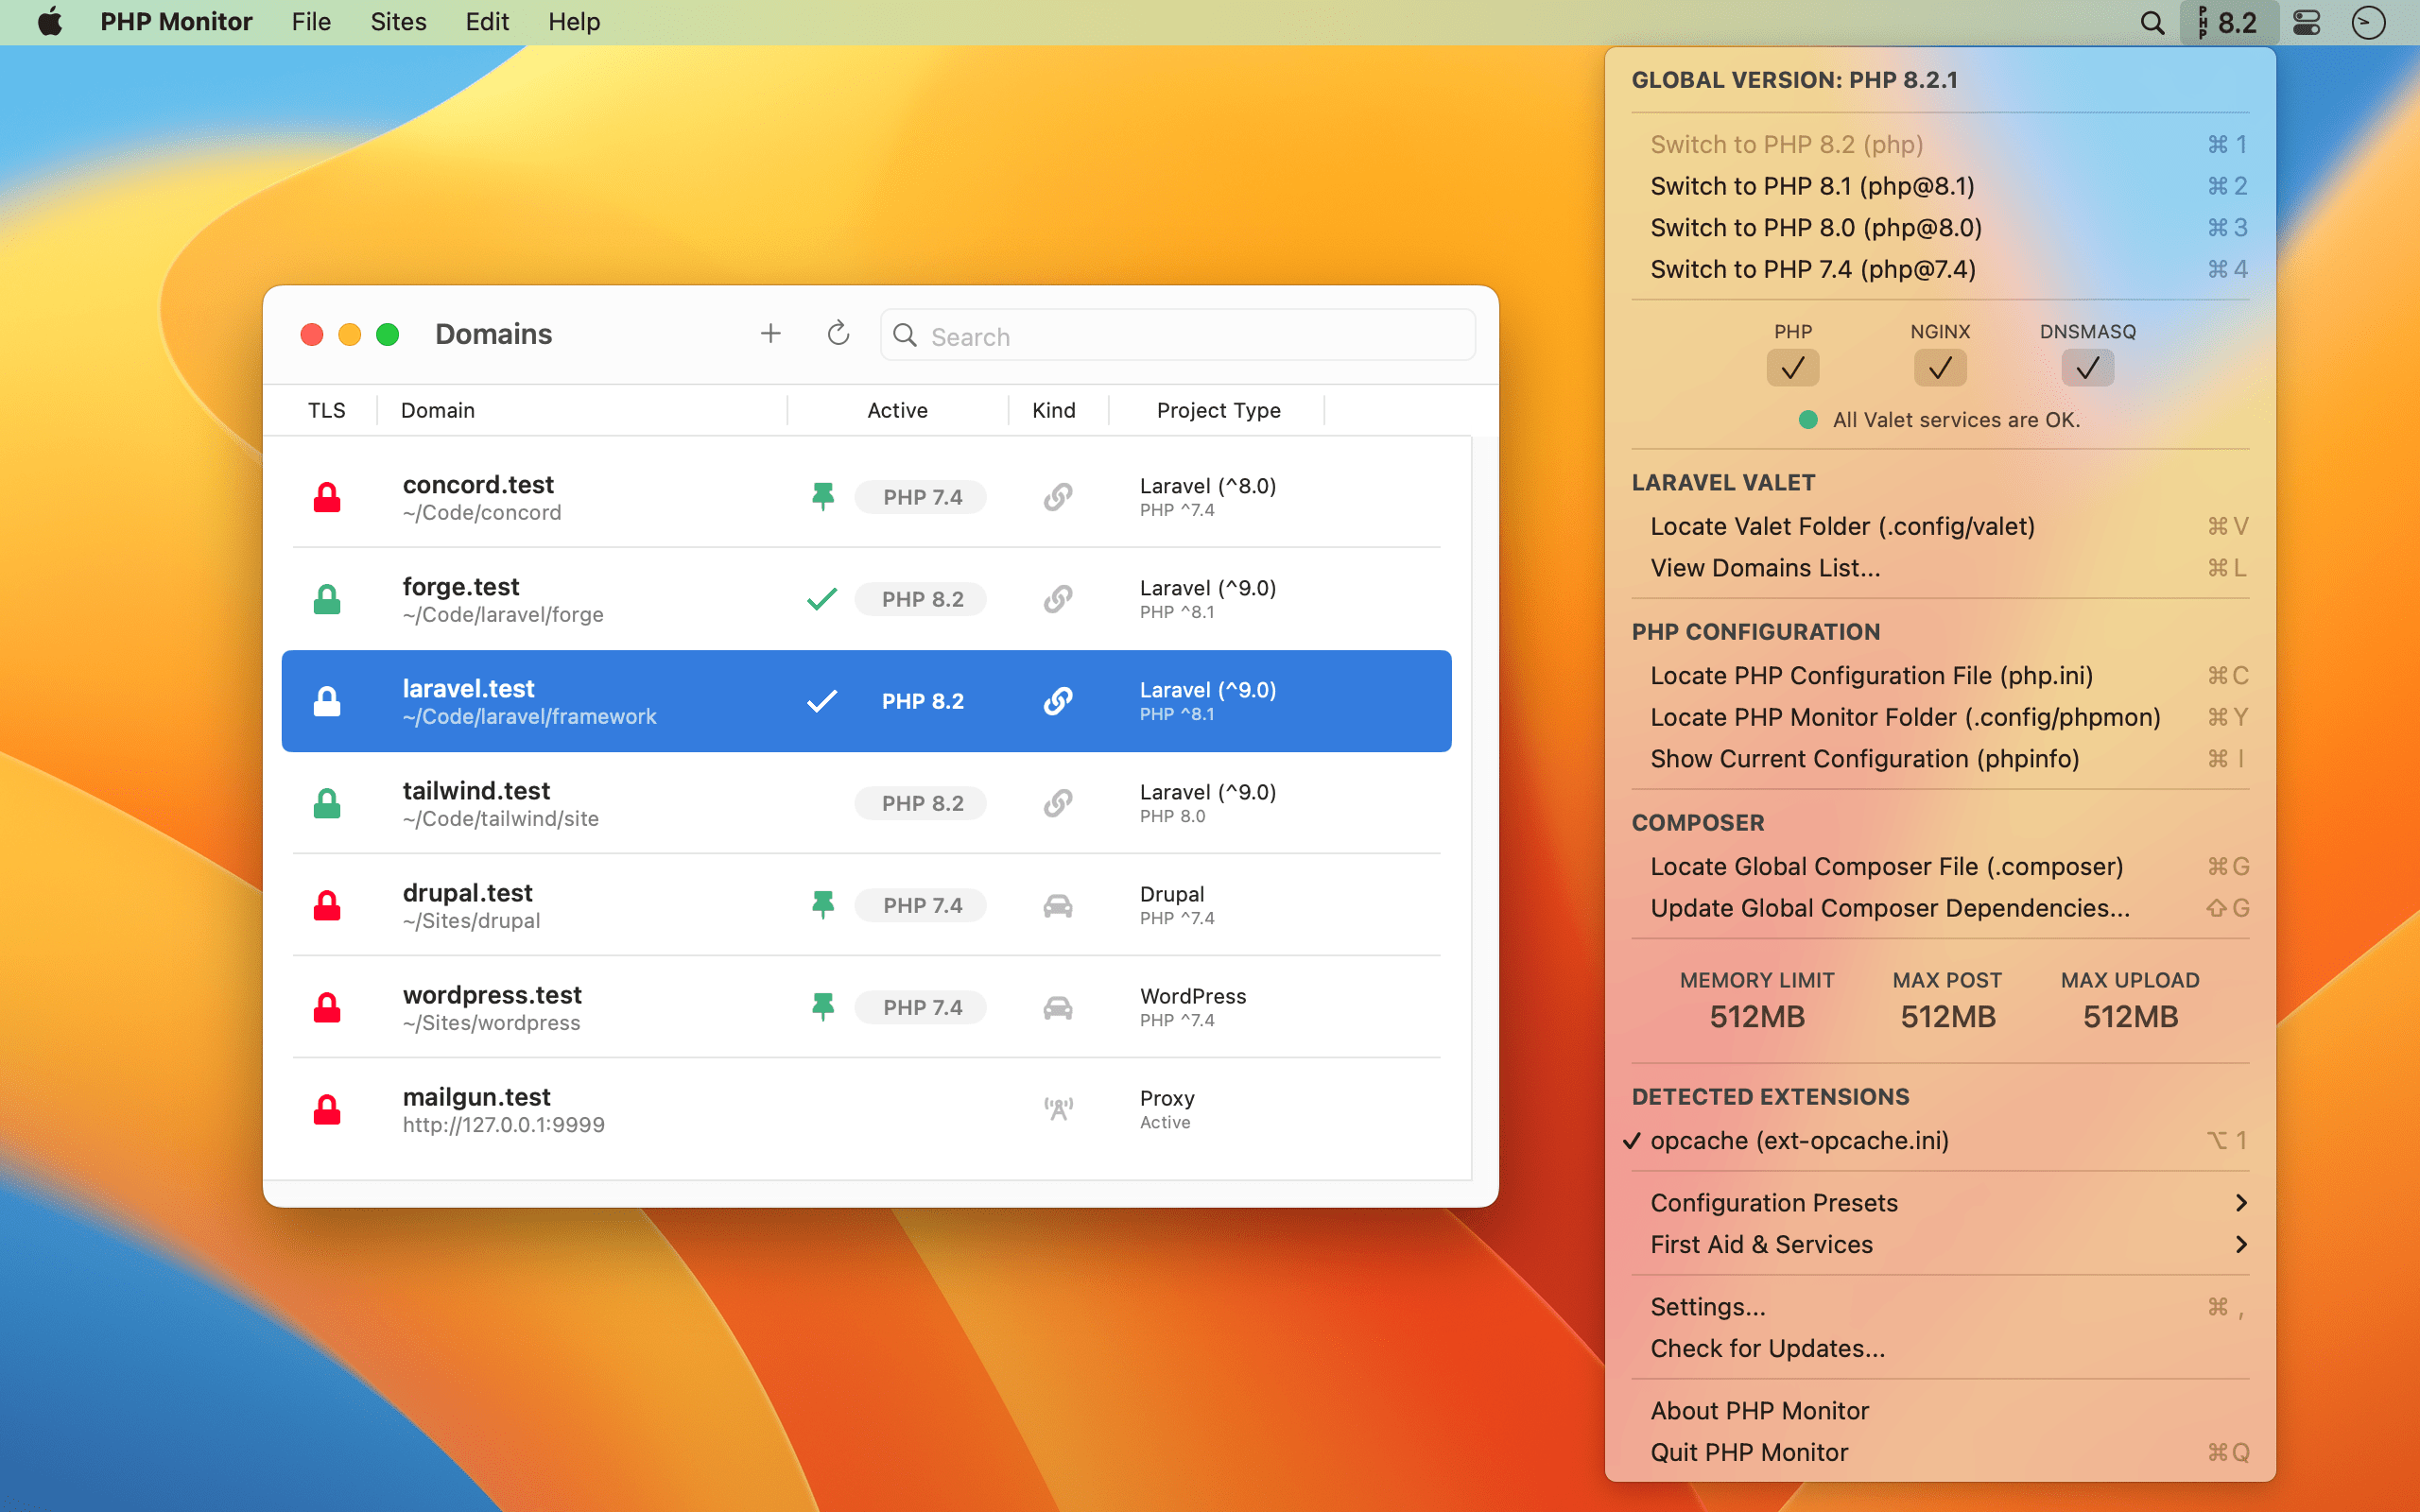Click the parked car icon for wordpress.test

pos(1058,1008)
